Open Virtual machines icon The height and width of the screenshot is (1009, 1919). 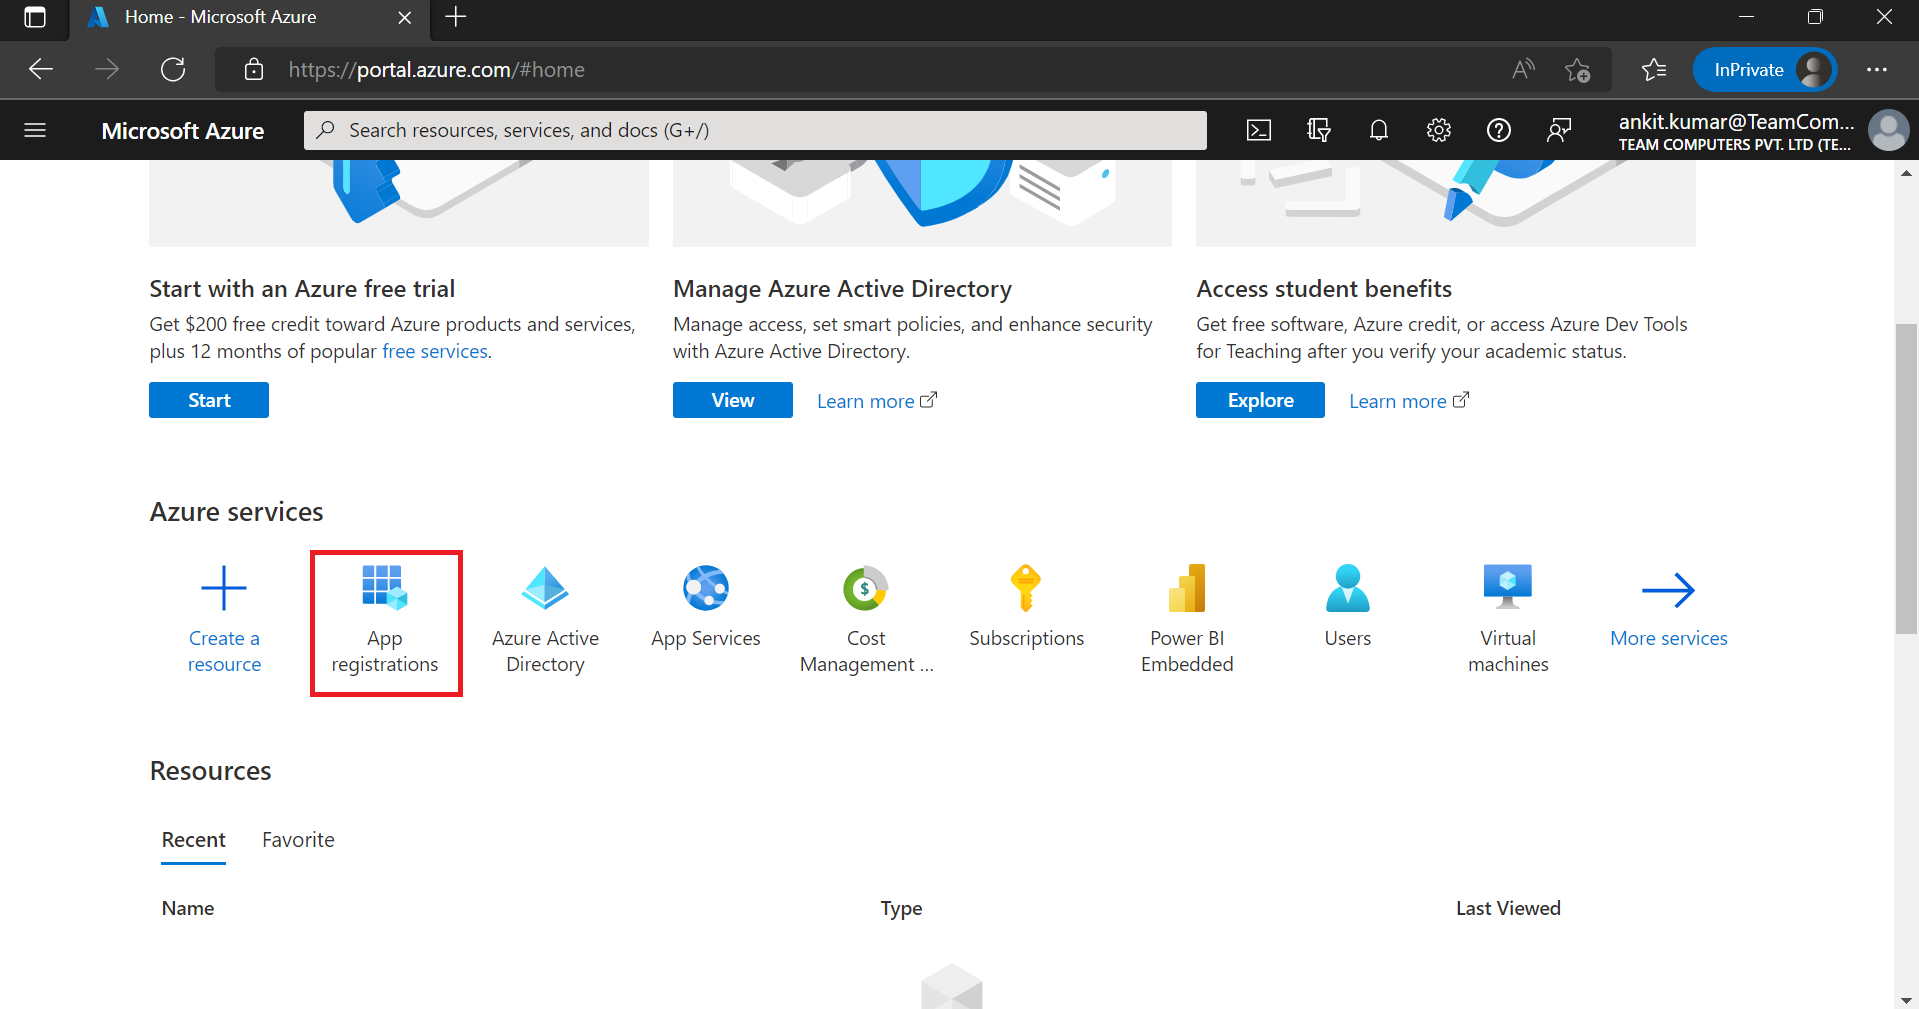[x=1508, y=588]
